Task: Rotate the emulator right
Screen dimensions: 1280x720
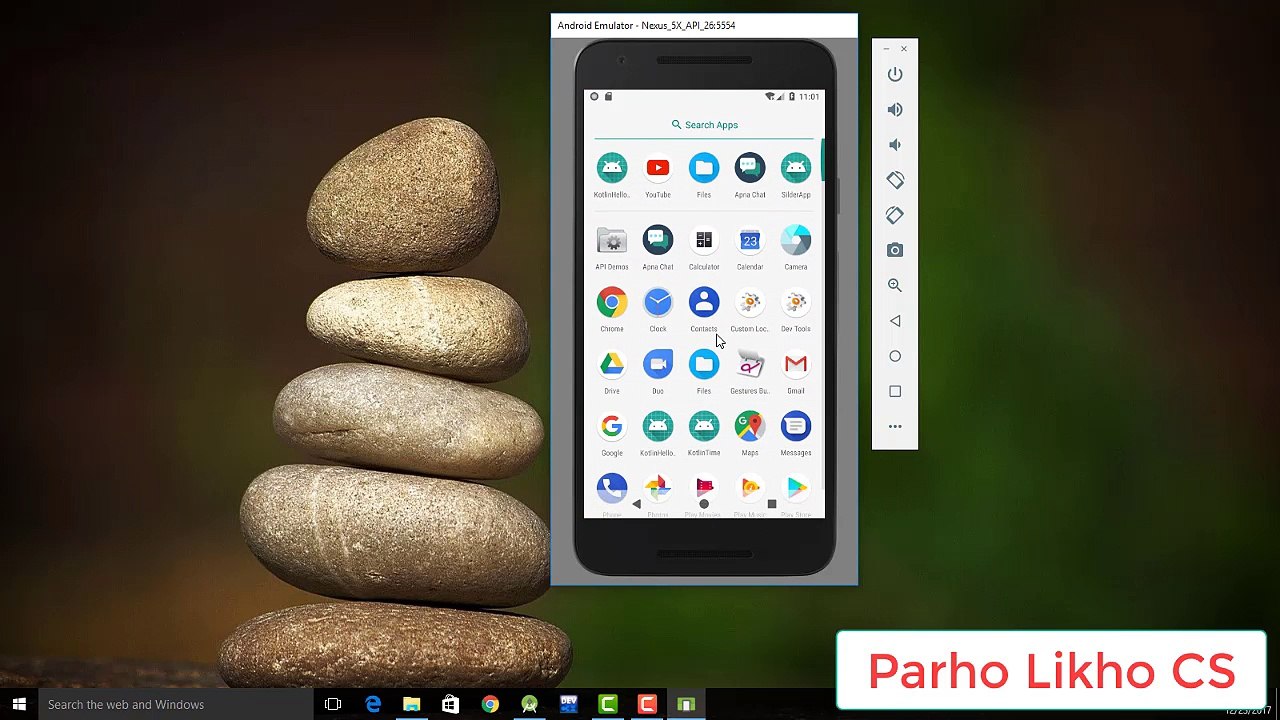Action: pos(895,215)
